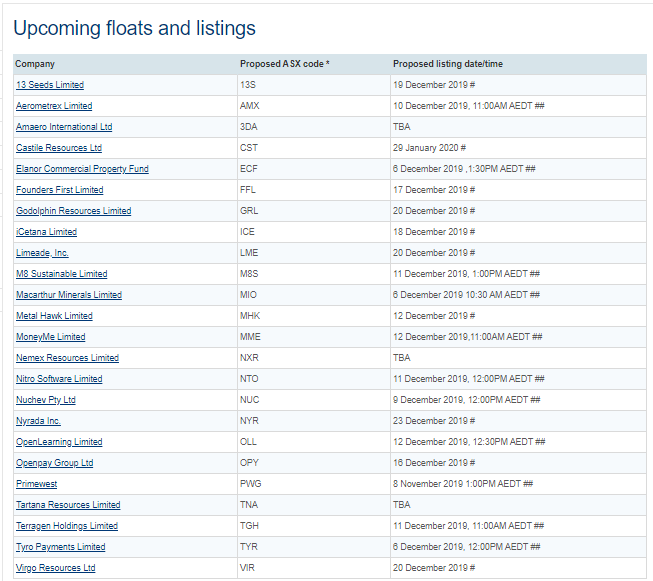The height and width of the screenshot is (581, 653).
Task: Click Nitro Software Limited link
Action: click(x=59, y=379)
